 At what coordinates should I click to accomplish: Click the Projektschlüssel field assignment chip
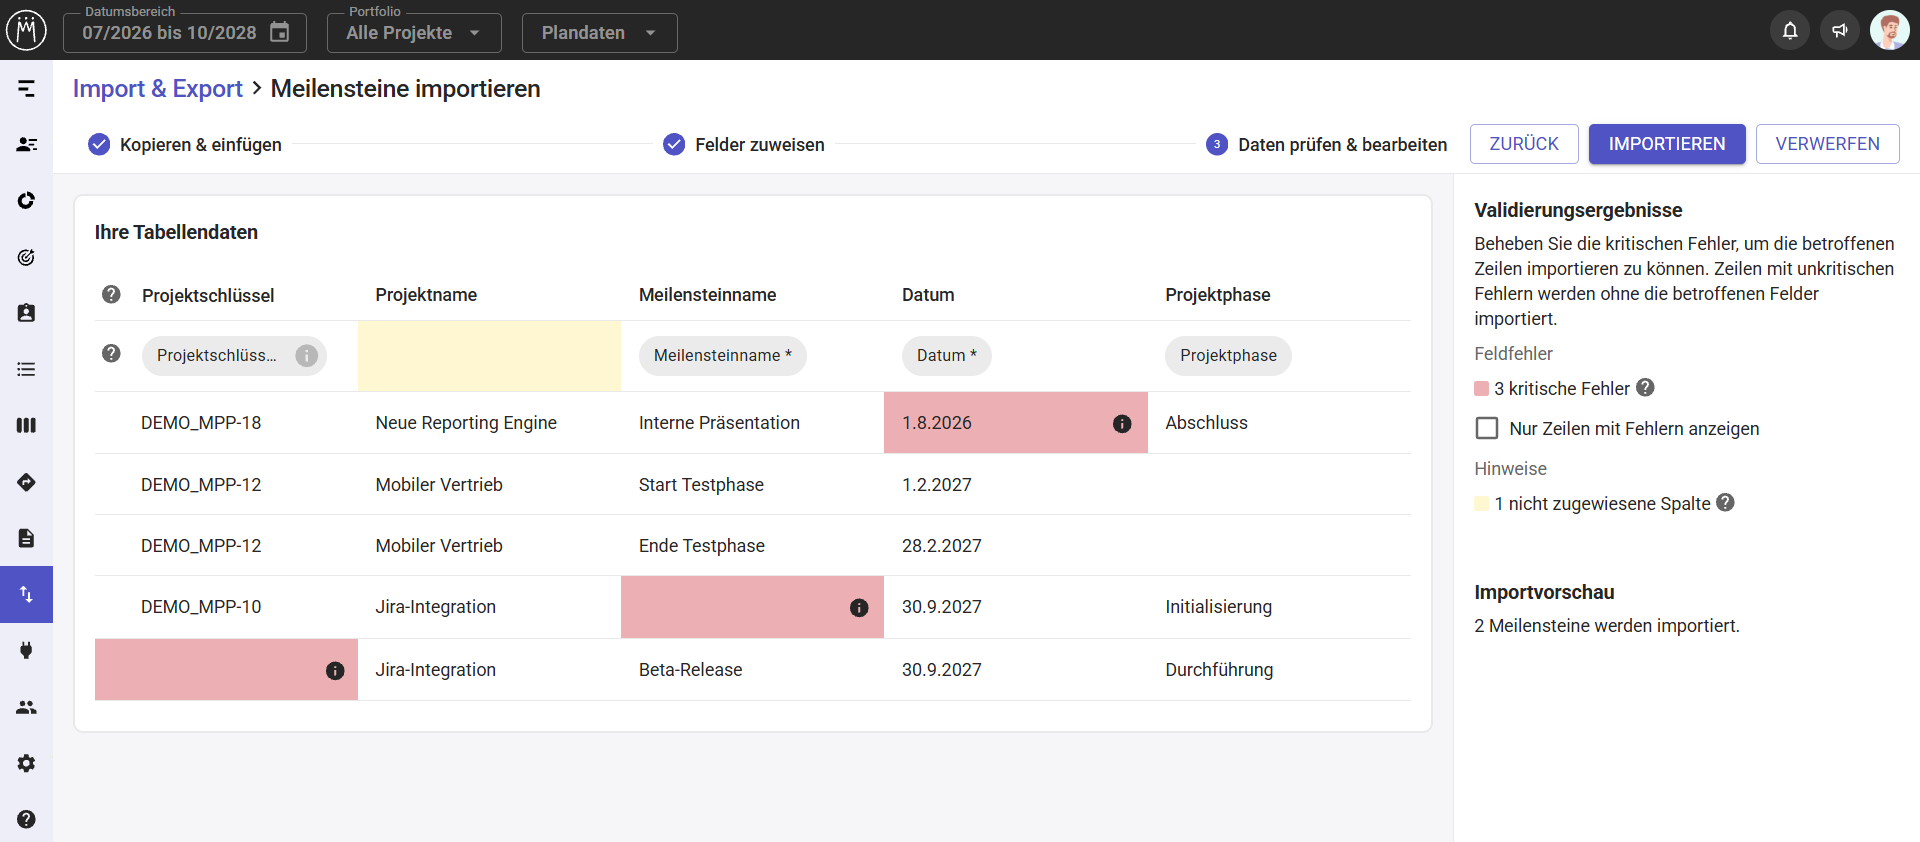[234, 356]
